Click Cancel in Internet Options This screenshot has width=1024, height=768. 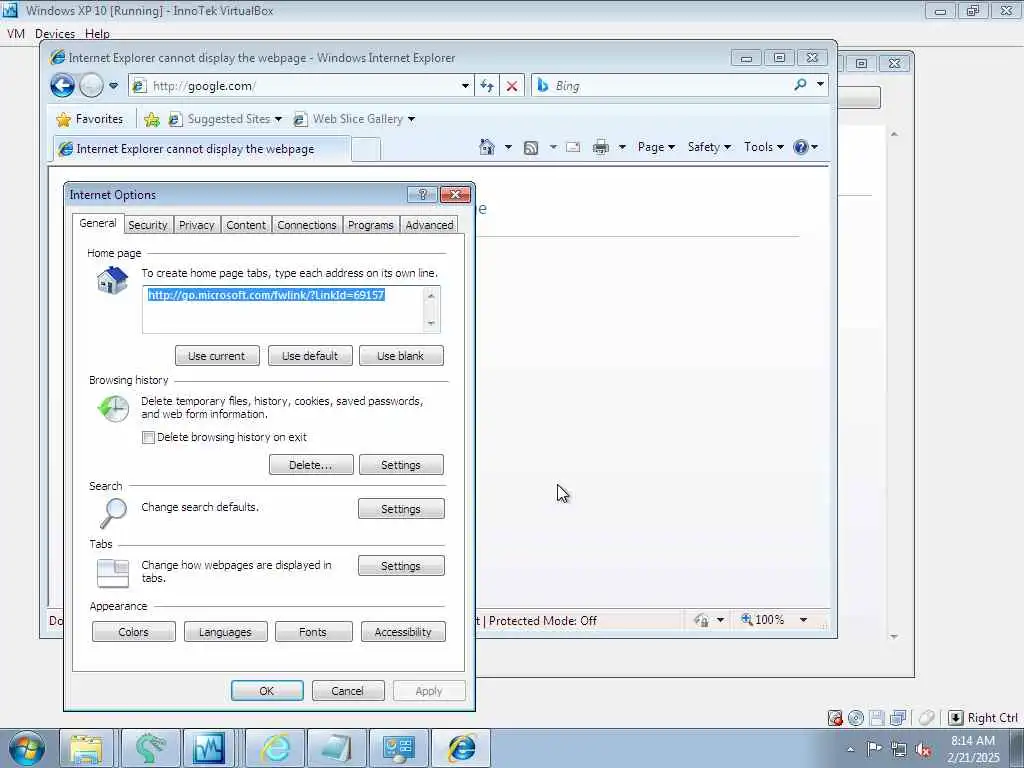[x=347, y=691]
